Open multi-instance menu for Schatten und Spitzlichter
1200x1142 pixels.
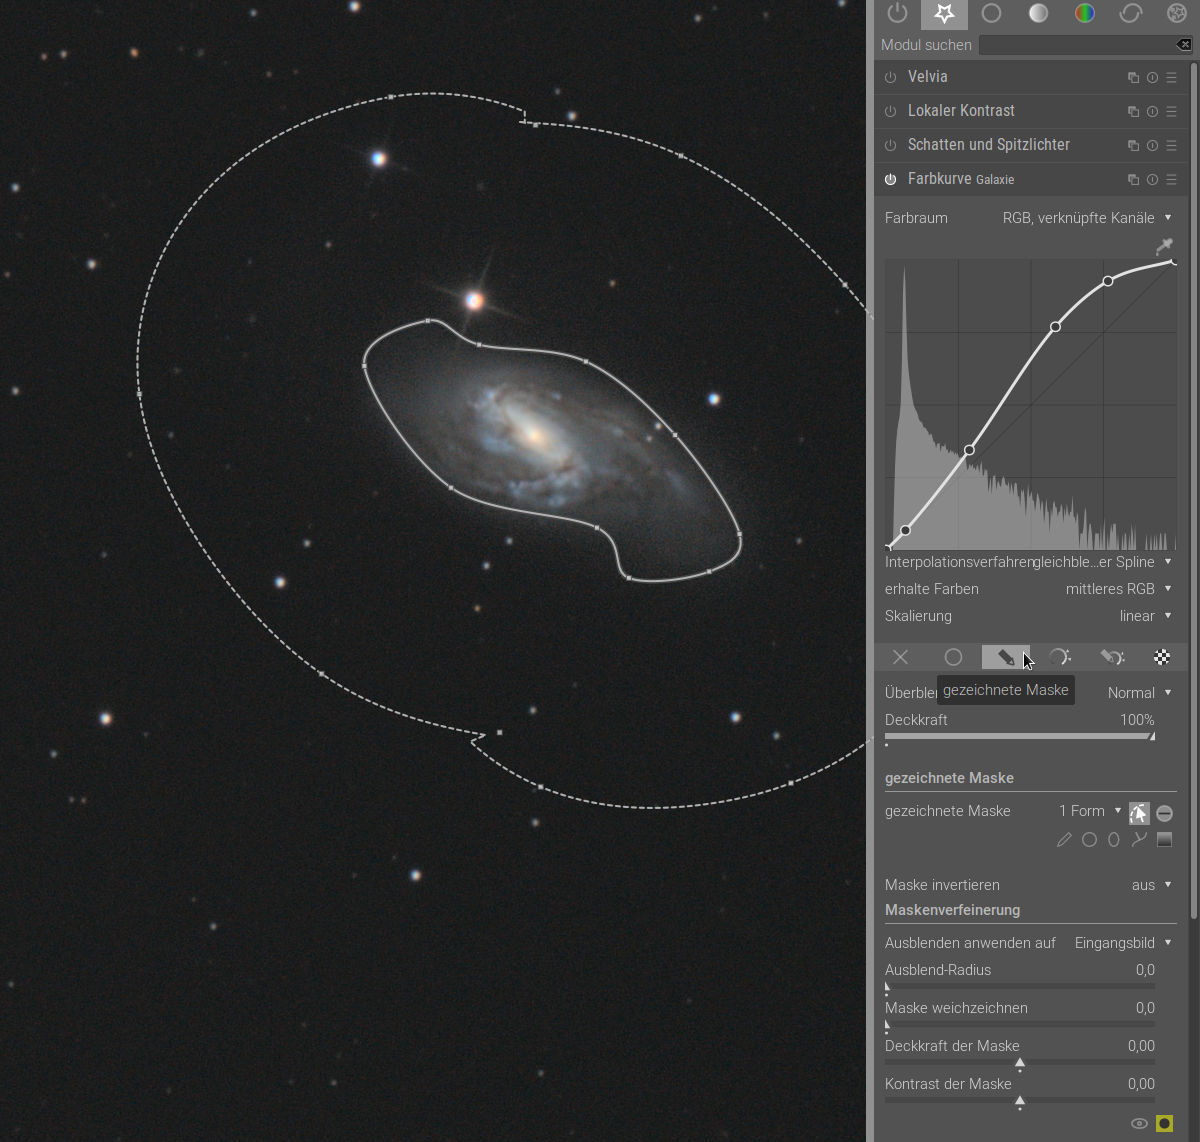(x=1133, y=145)
